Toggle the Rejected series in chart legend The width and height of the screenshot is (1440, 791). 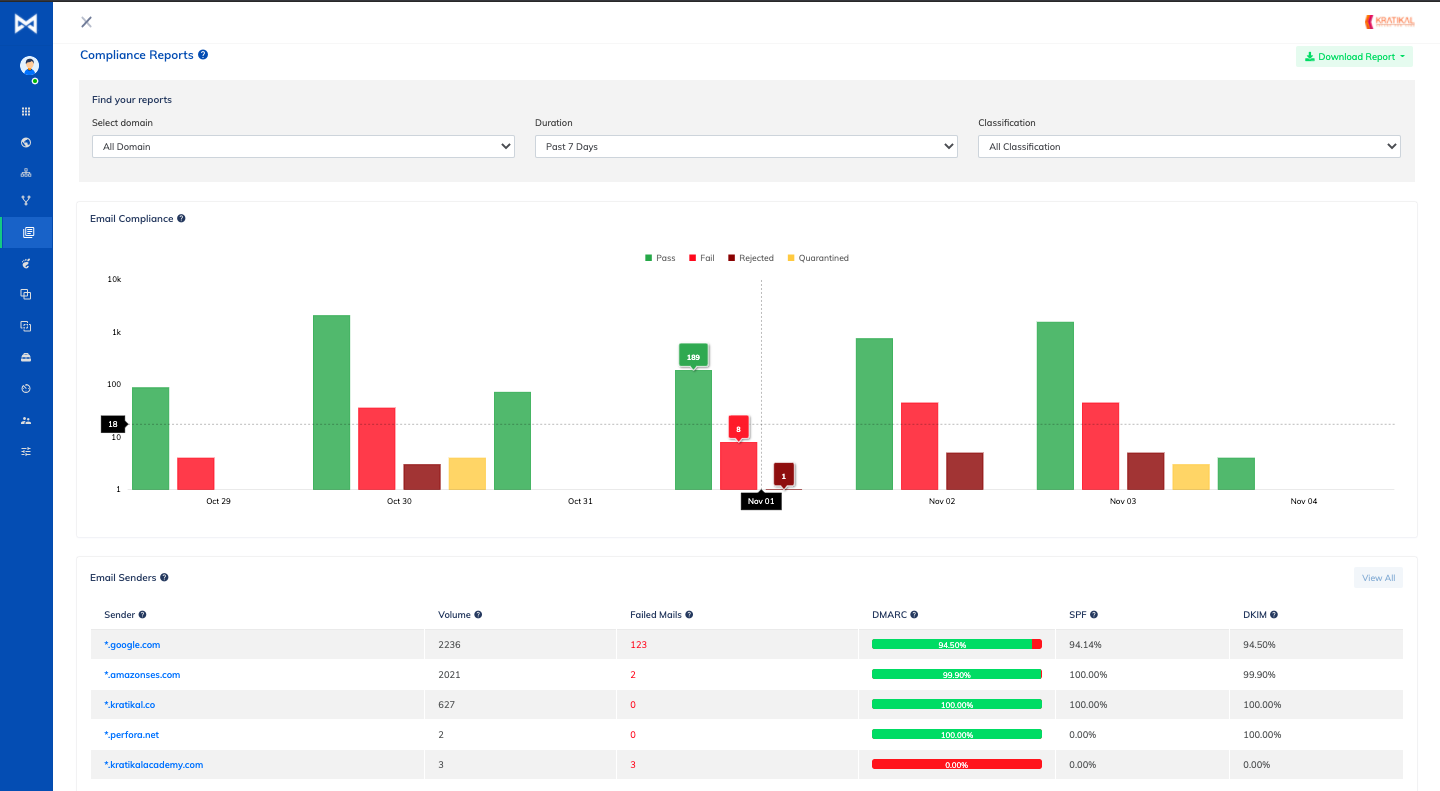pos(750,258)
